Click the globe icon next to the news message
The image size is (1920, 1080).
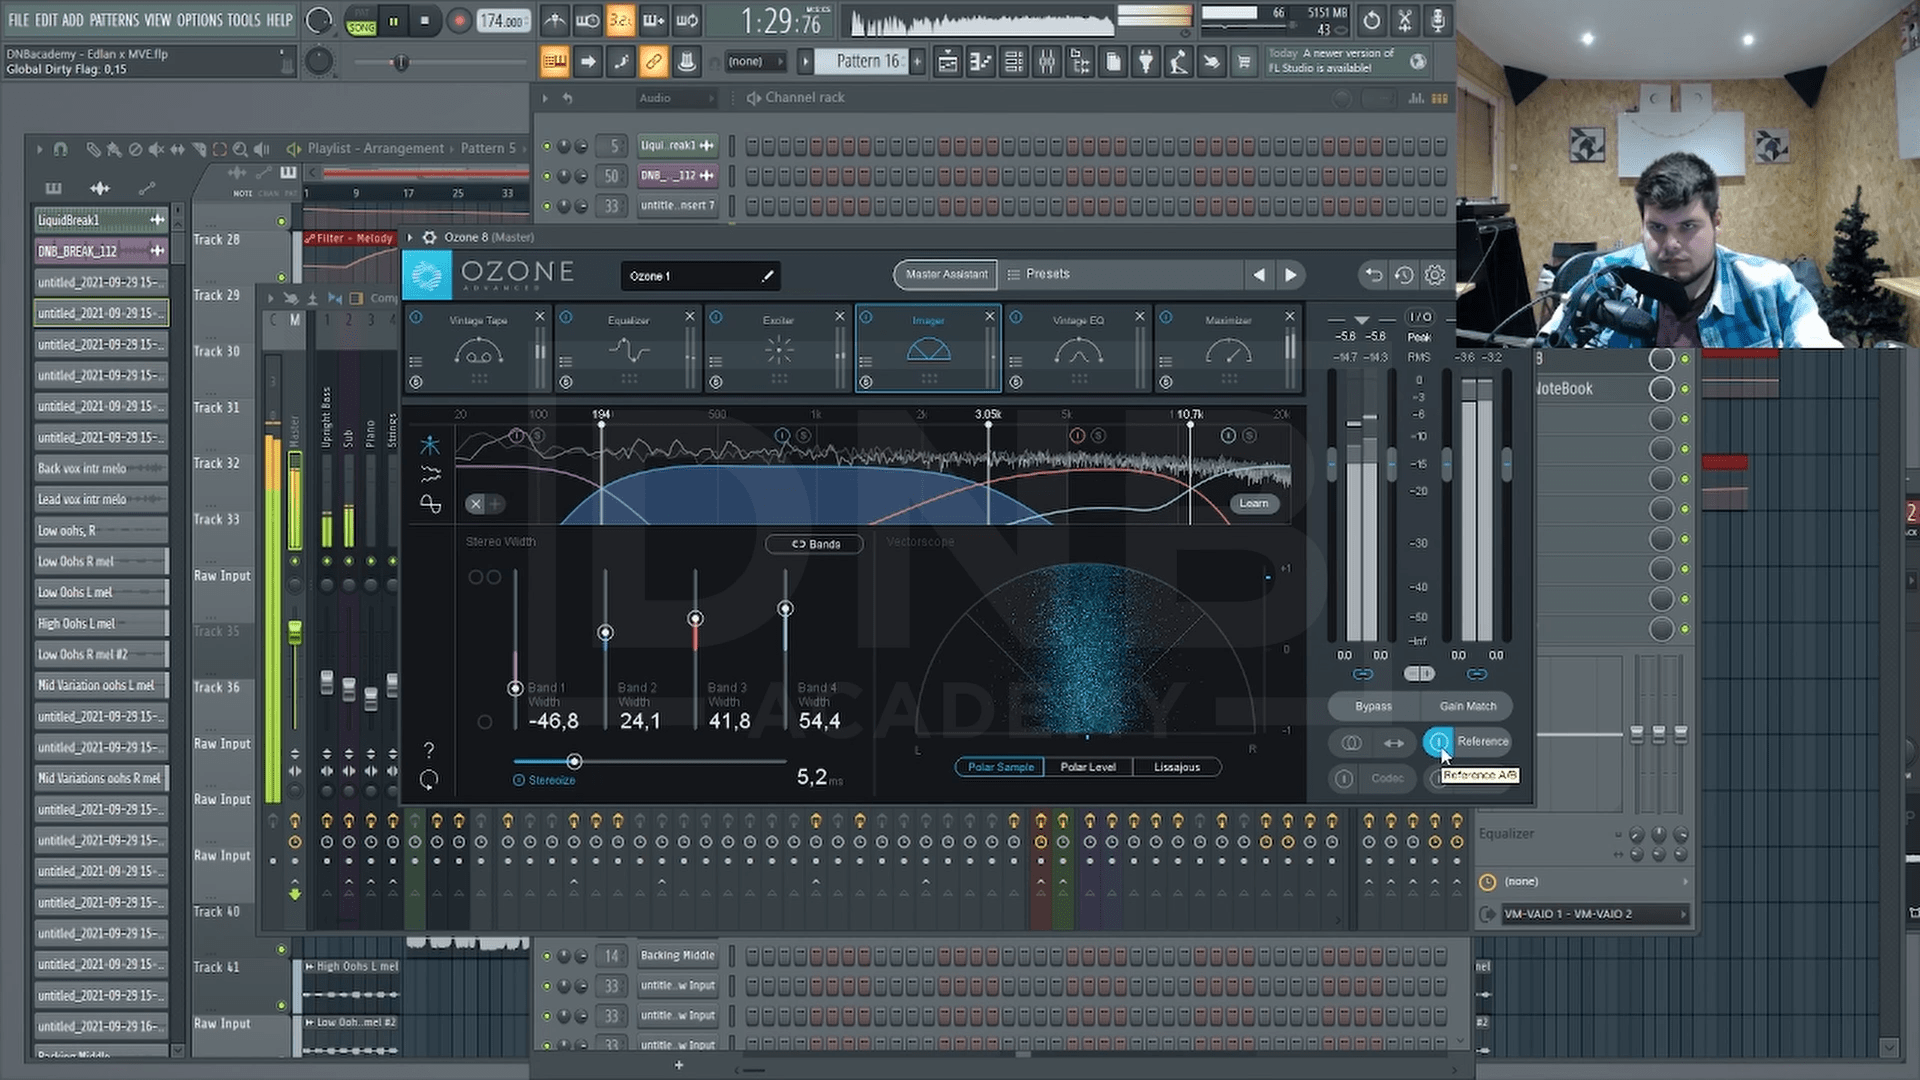(1418, 61)
